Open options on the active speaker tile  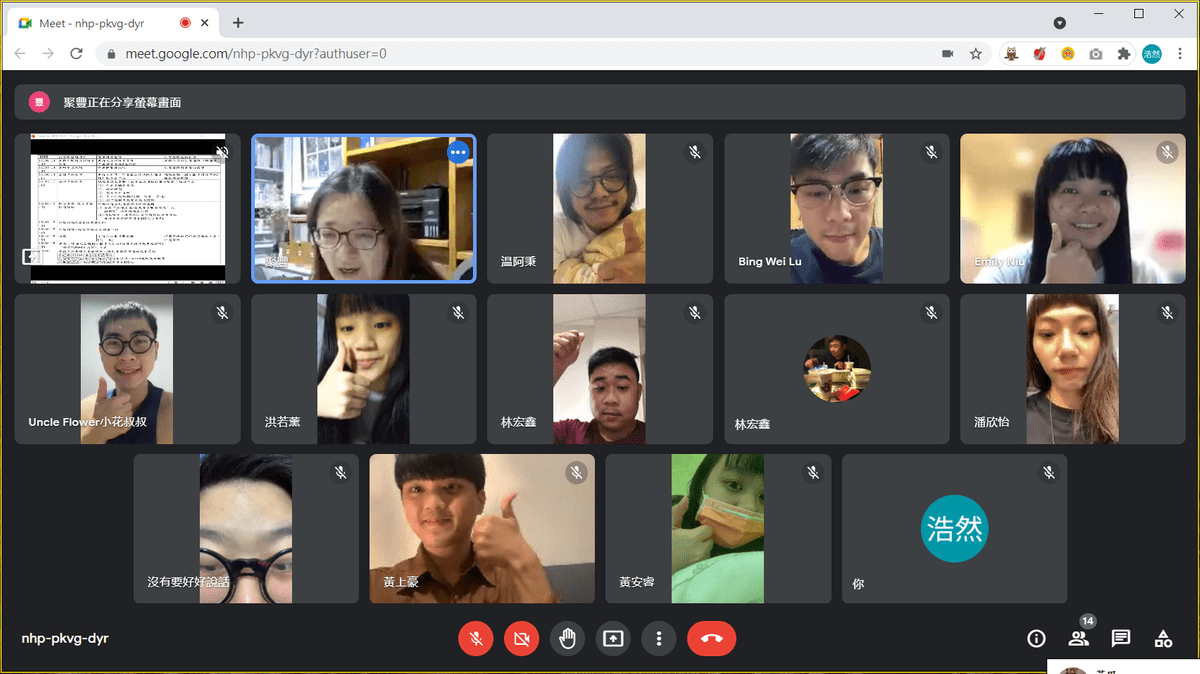(x=458, y=152)
